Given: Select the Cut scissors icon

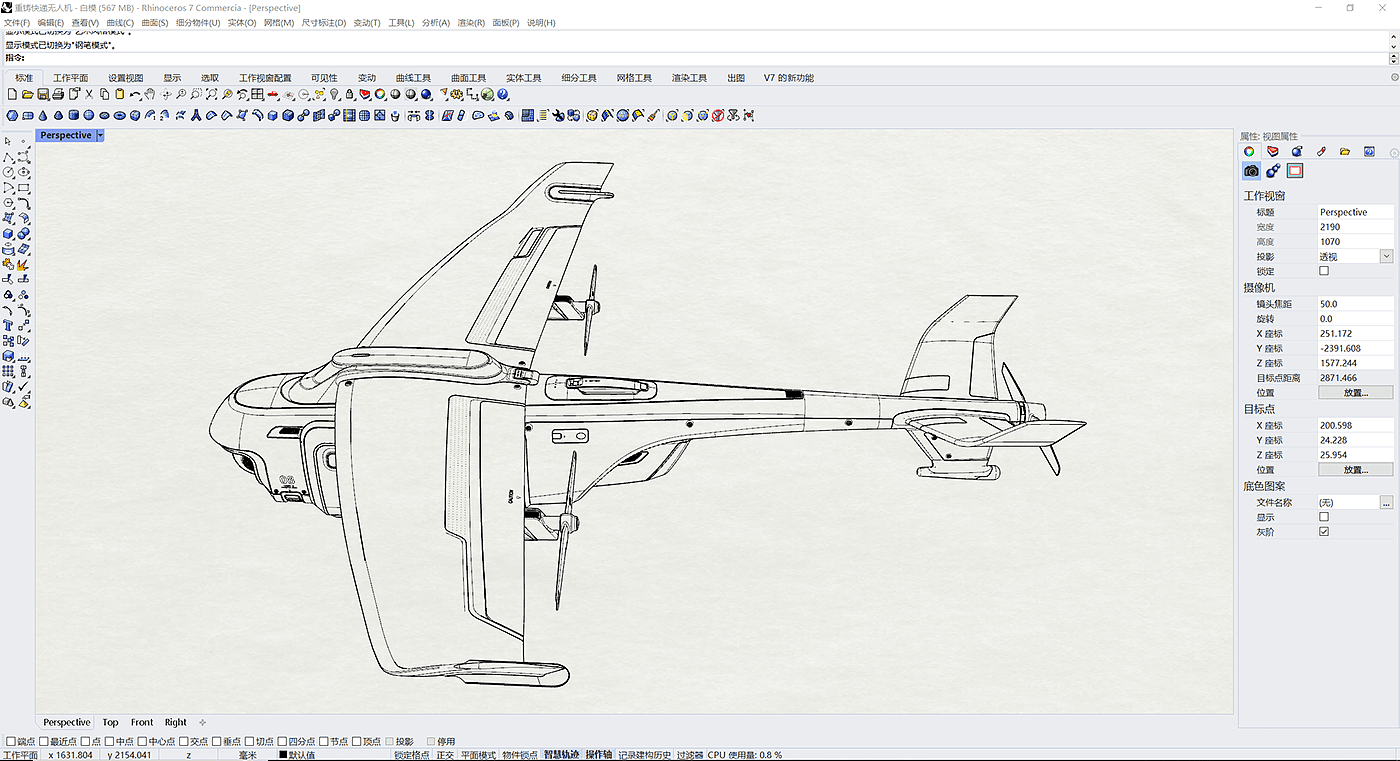Looking at the screenshot, I should pos(89,95).
